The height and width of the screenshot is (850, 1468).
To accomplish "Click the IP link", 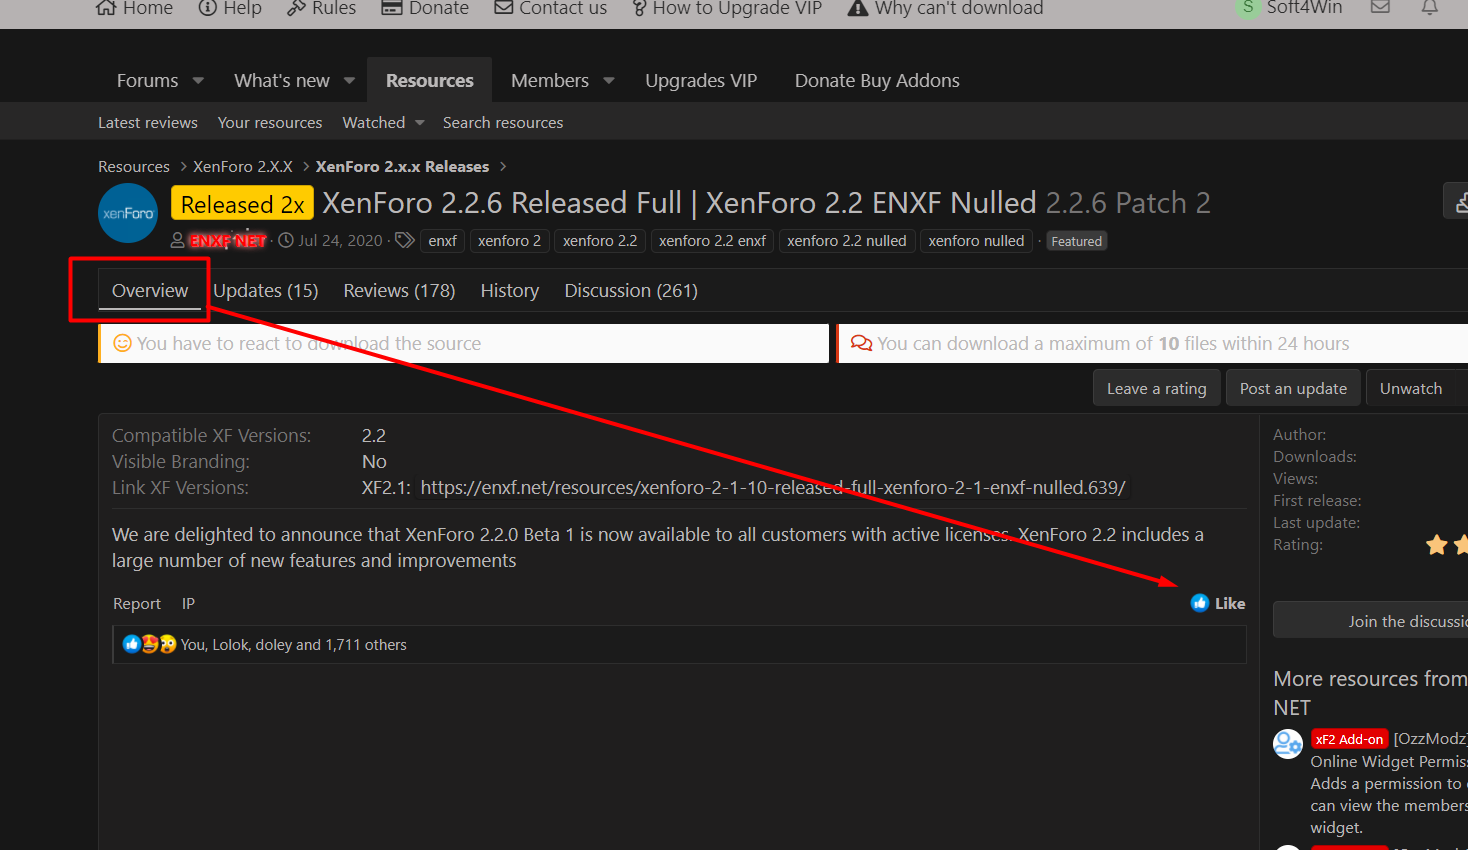I will click(188, 603).
